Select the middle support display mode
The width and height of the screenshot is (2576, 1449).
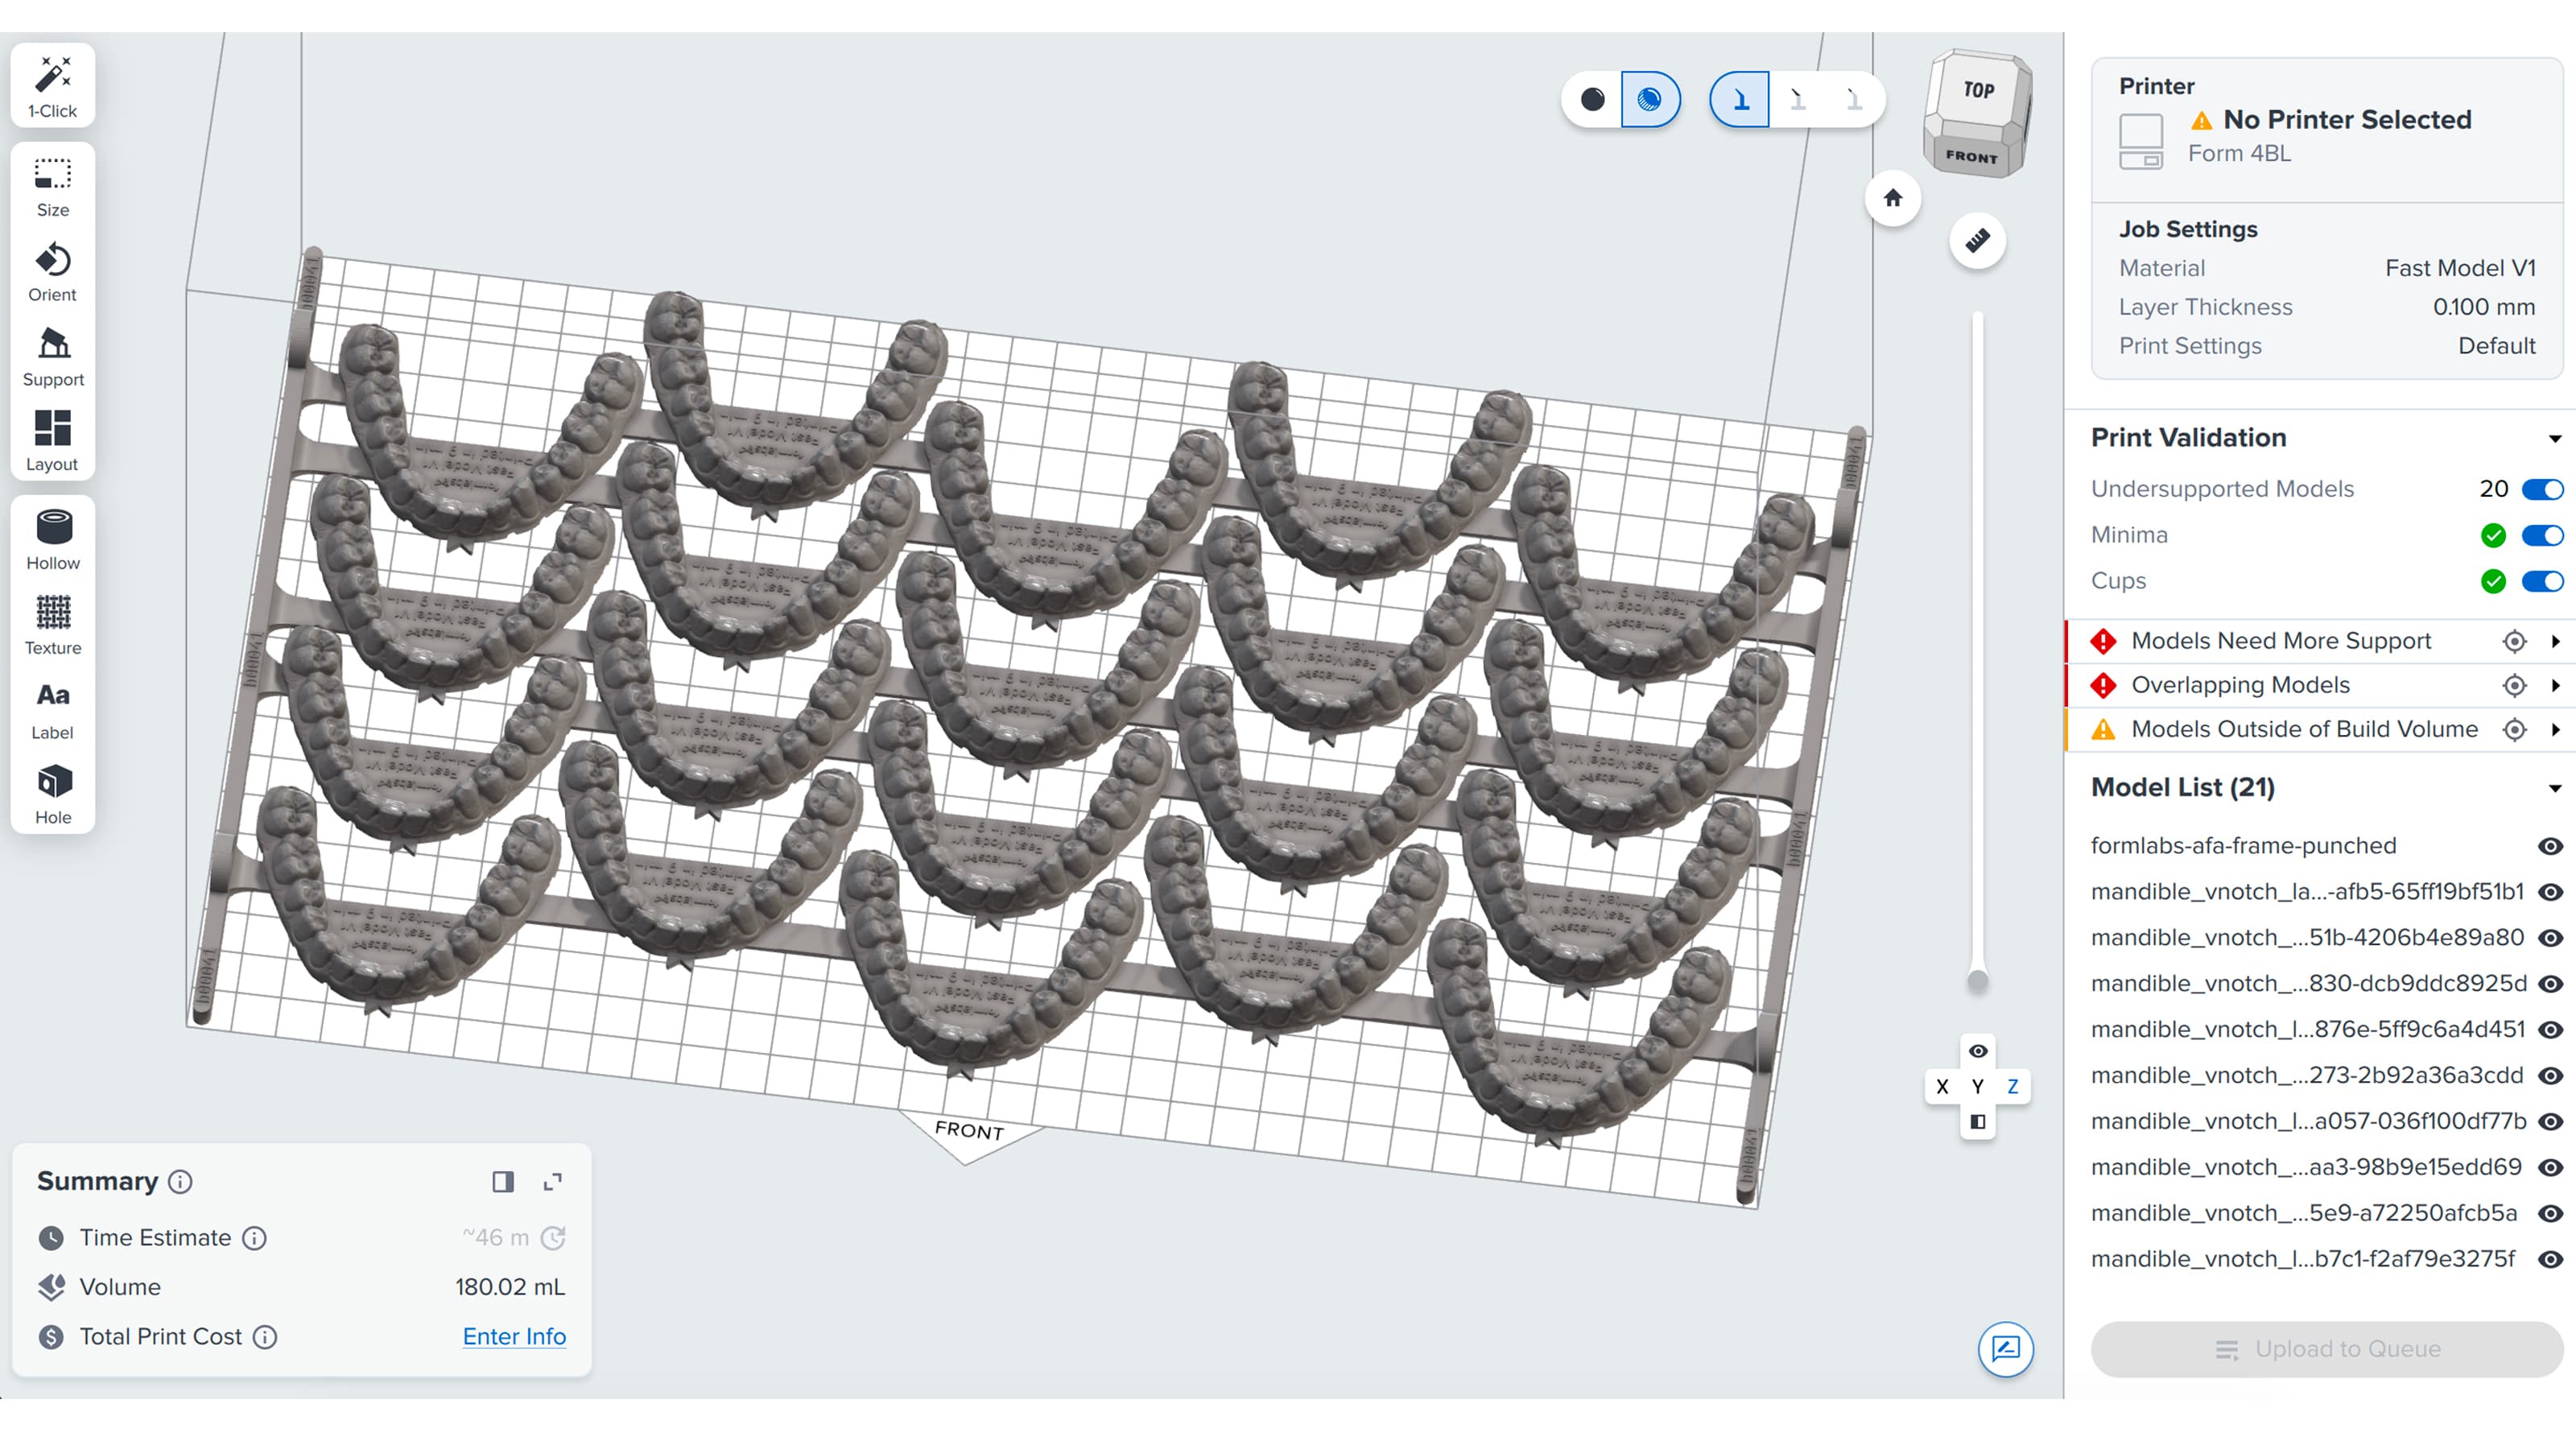pos(1798,99)
